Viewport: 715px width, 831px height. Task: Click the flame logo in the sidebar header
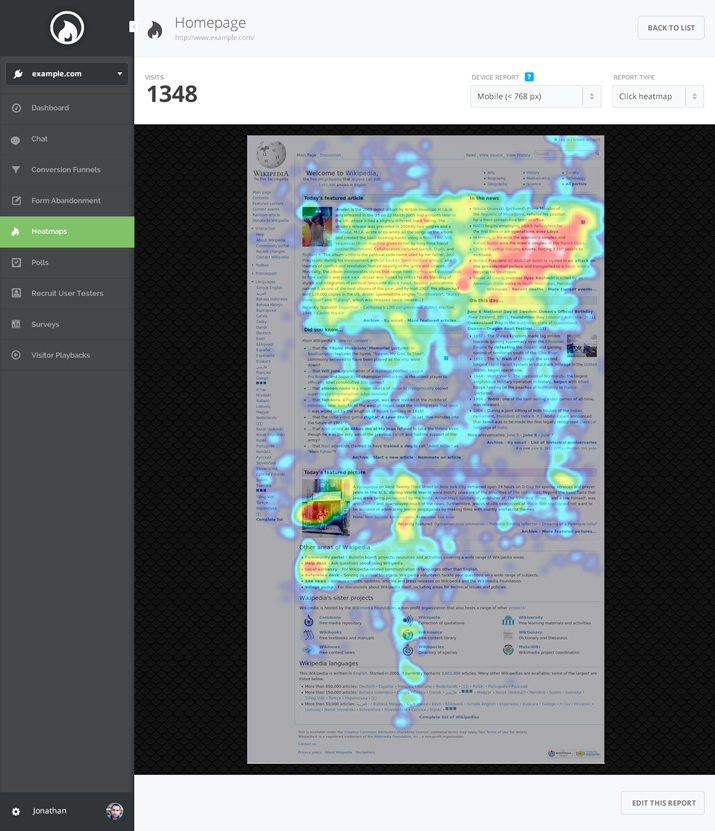point(67,28)
